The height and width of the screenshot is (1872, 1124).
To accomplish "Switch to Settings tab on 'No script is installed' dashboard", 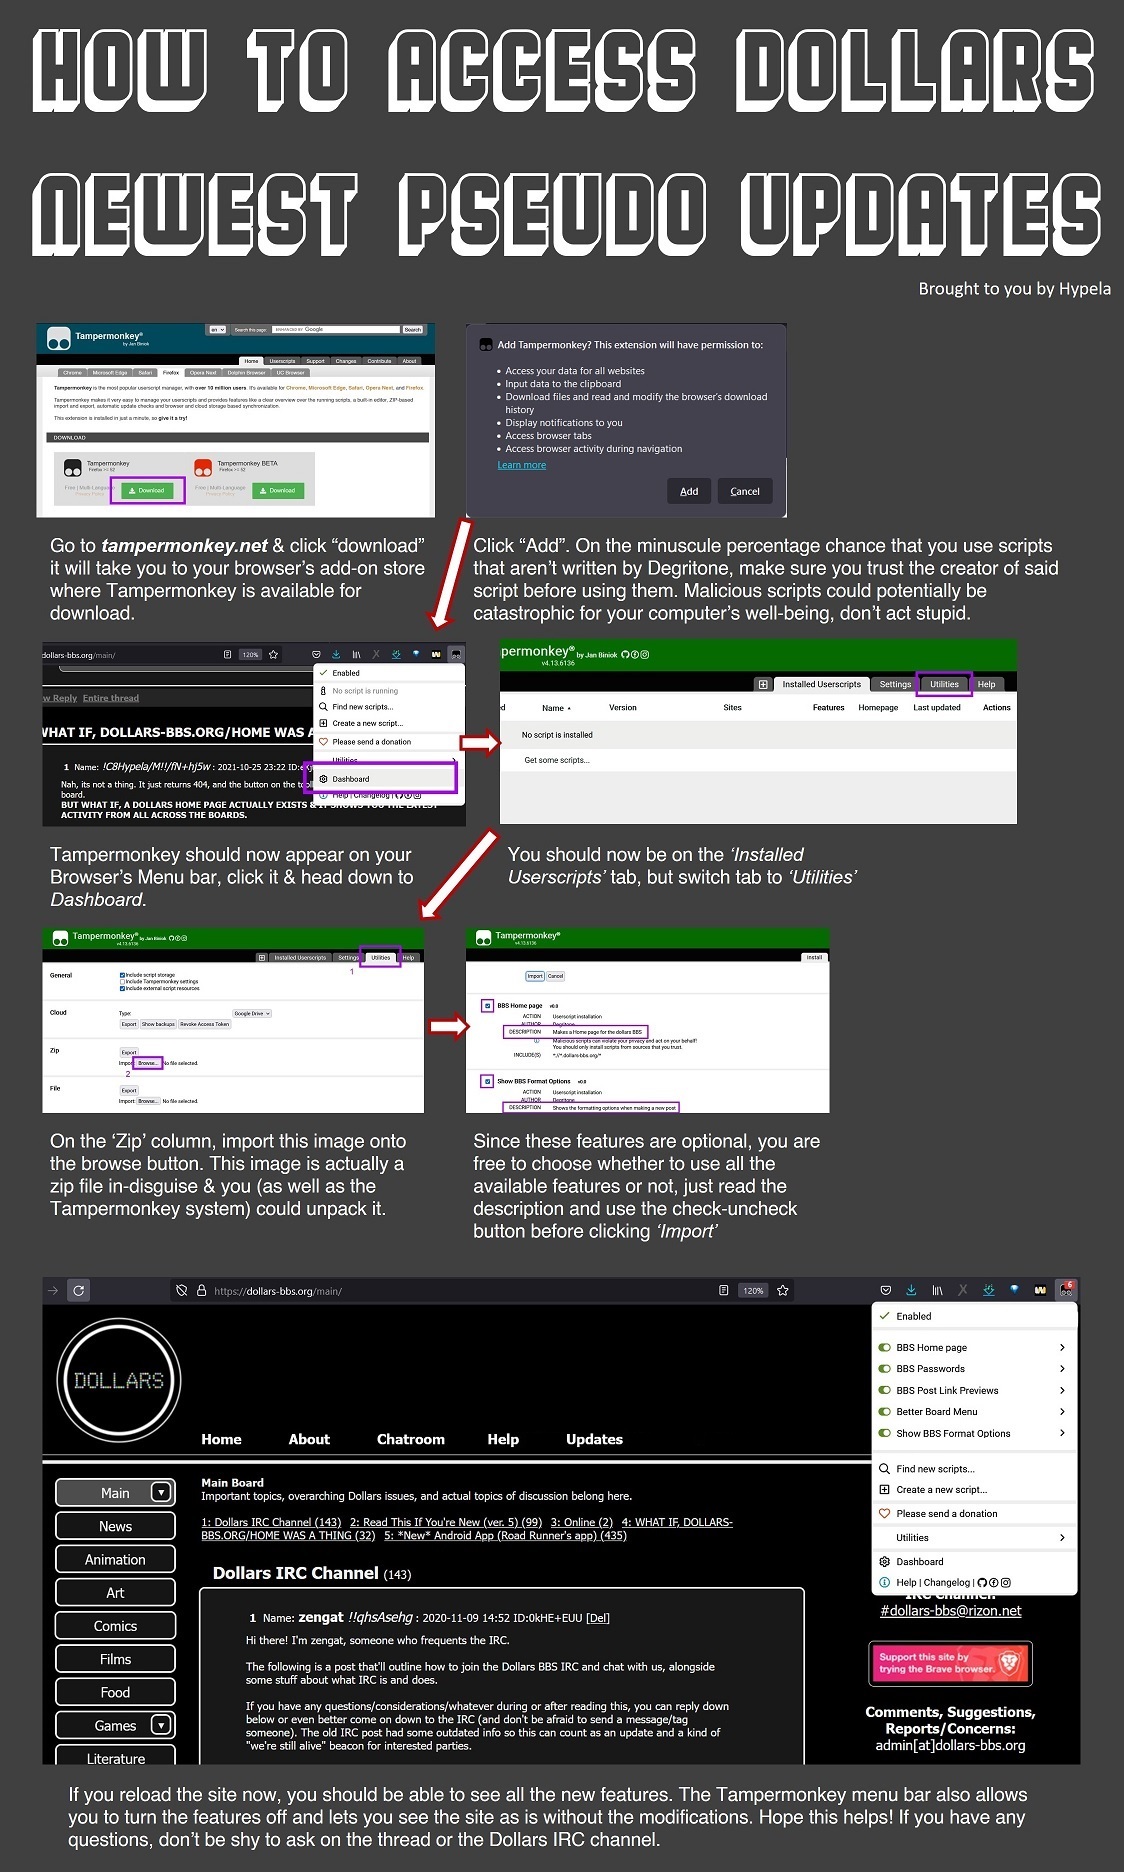I will [895, 685].
